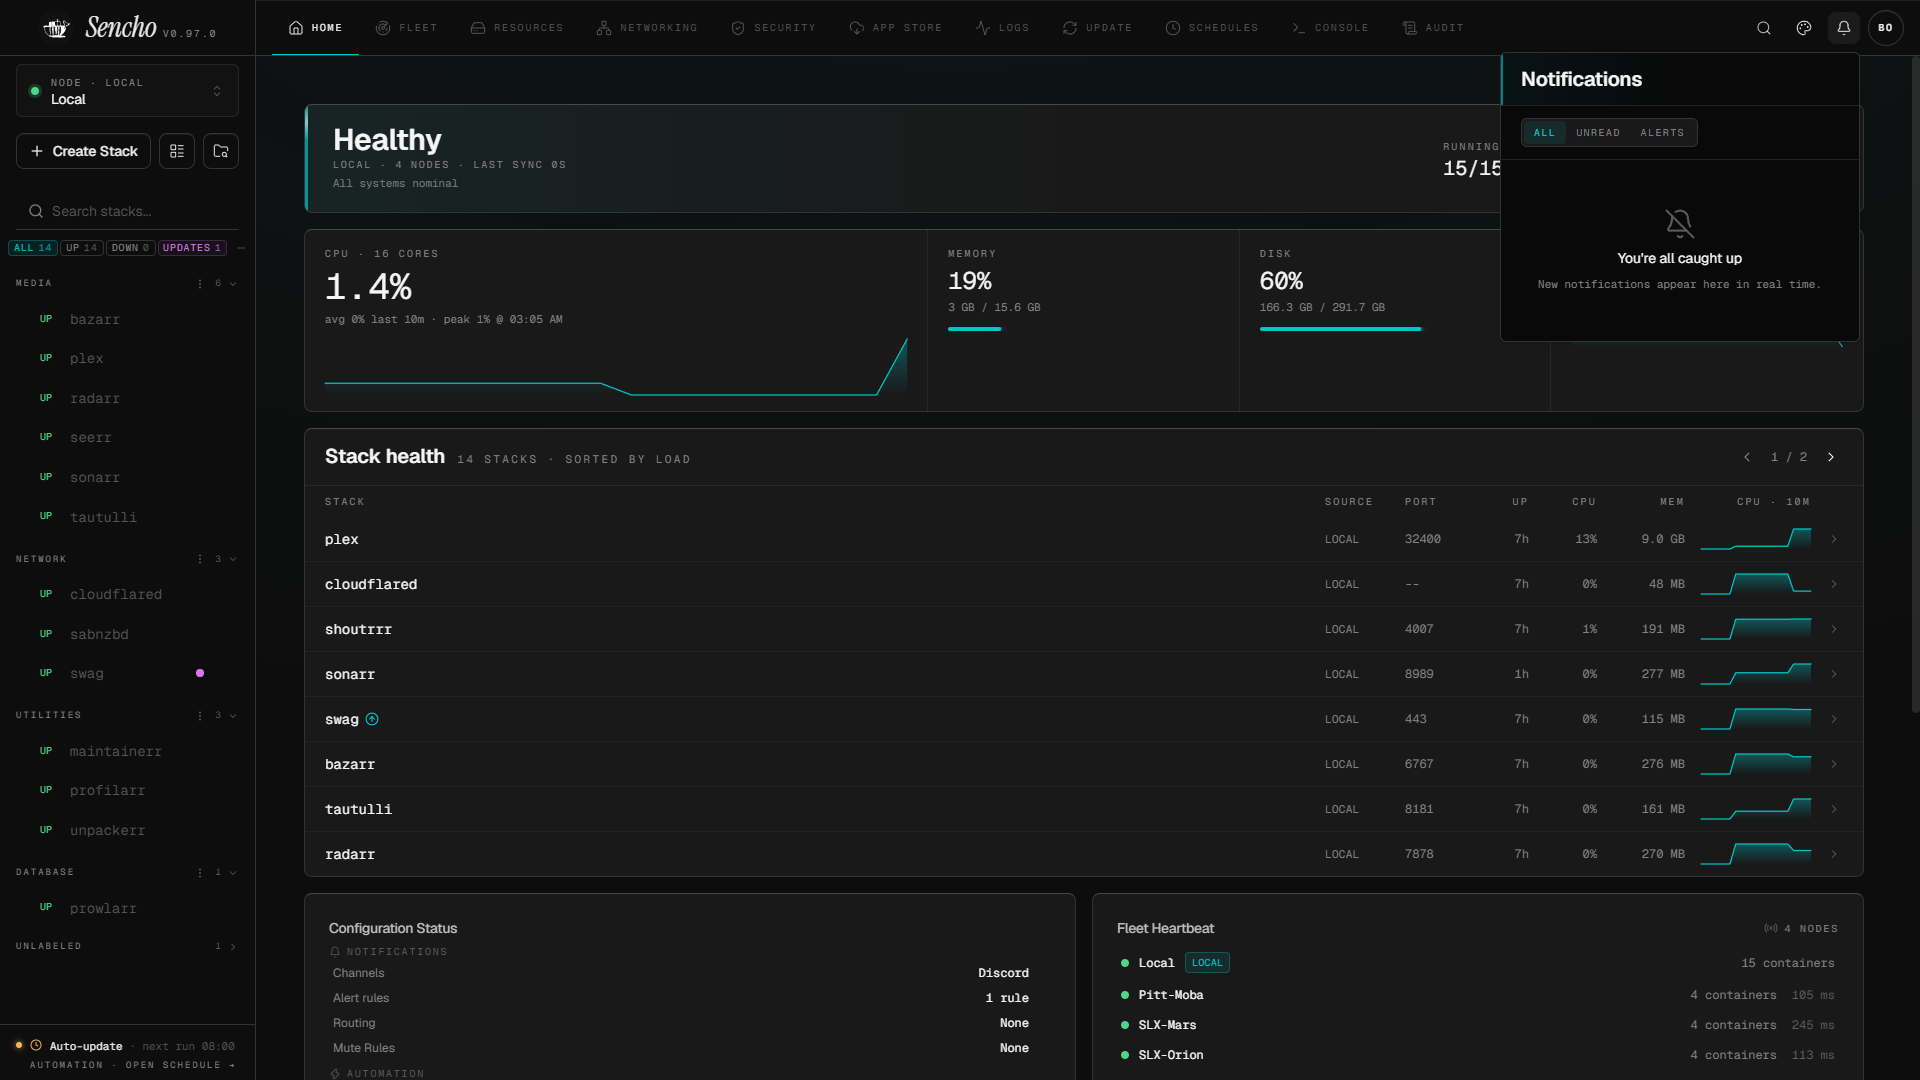This screenshot has width=1920, height=1080.
Task: Open the Node Local selector dropdown
Action: pos(127,91)
